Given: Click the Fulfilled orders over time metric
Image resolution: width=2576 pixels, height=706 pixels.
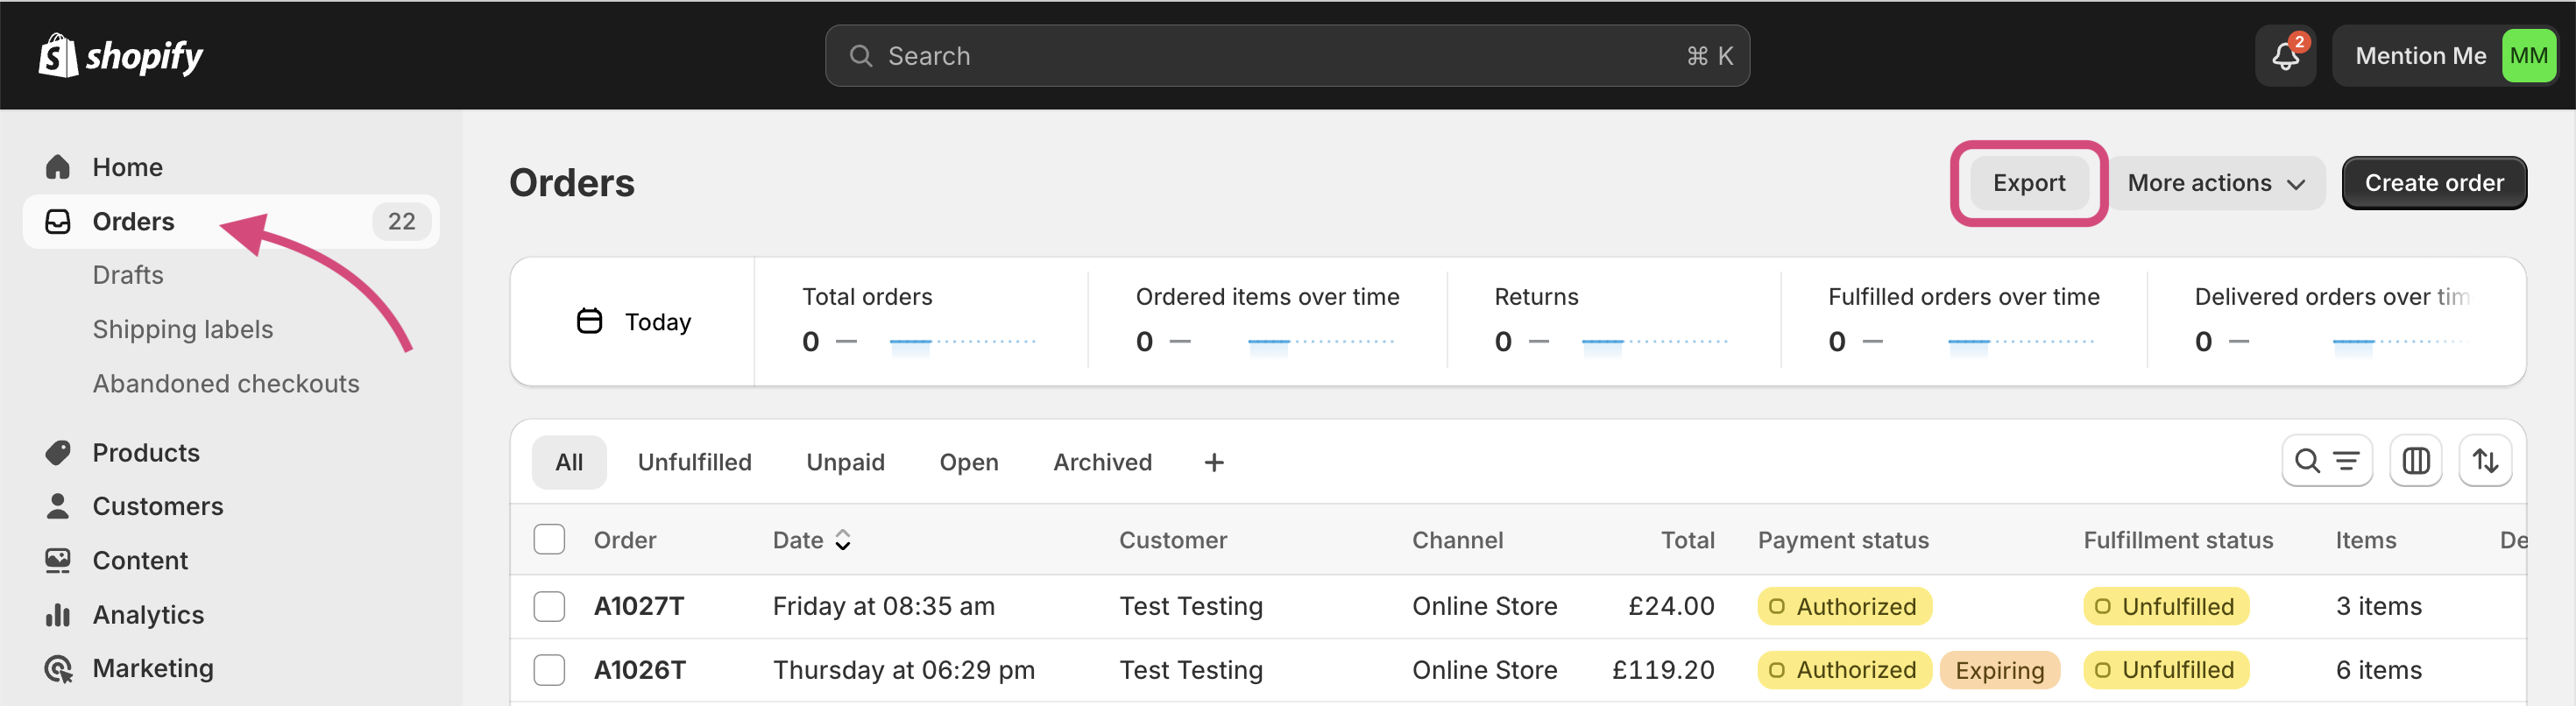Looking at the screenshot, I should [x=1963, y=322].
